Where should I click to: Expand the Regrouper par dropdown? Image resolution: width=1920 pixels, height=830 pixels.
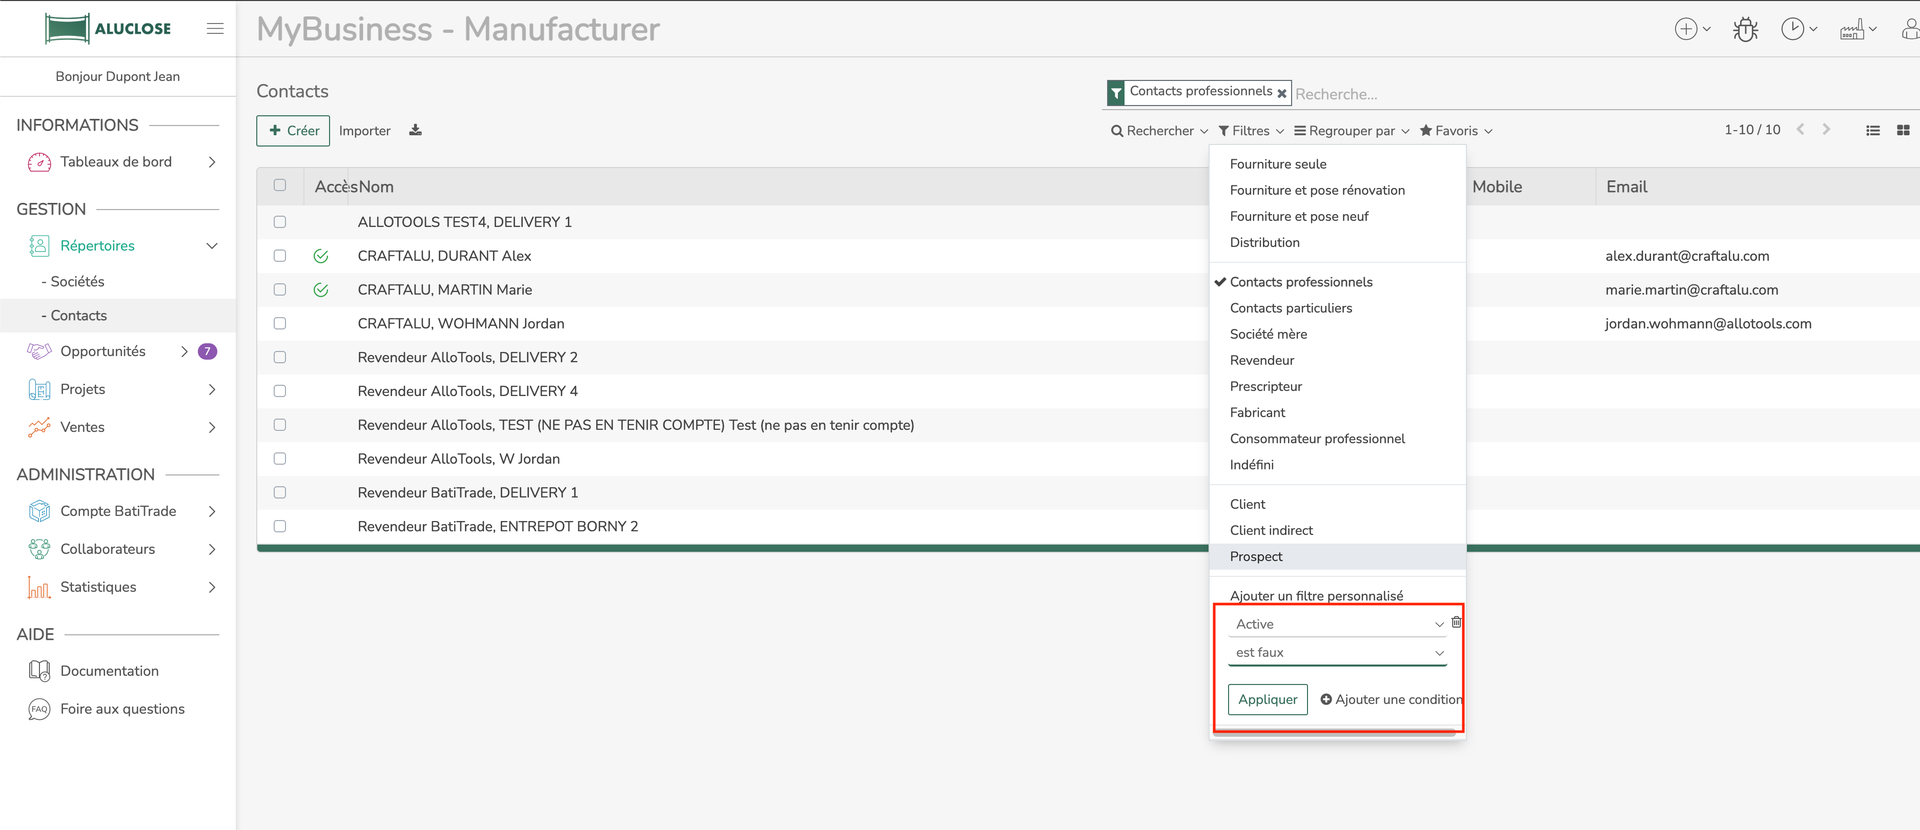(x=1351, y=131)
